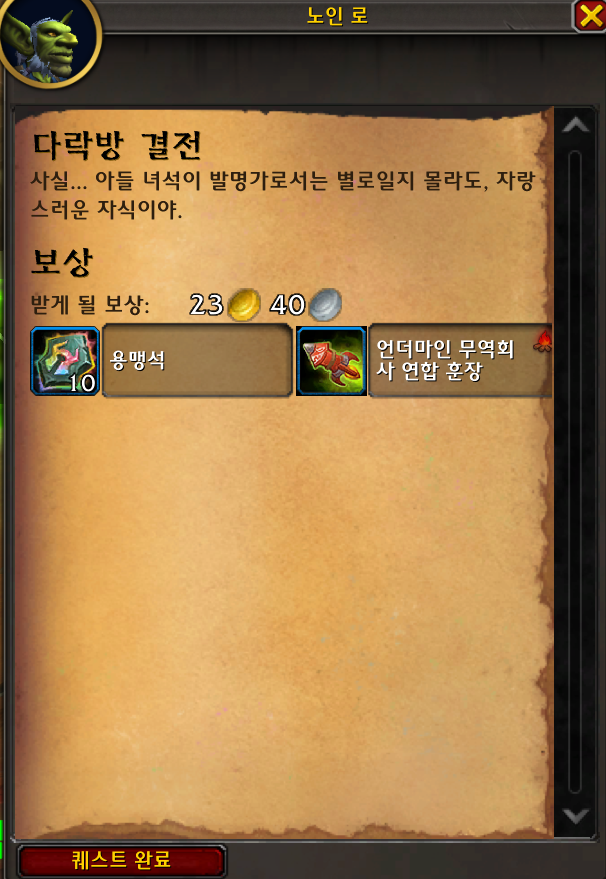Click the quest description text paragraph
Viewport: 606px width, 879px height.
coord(283,197)
